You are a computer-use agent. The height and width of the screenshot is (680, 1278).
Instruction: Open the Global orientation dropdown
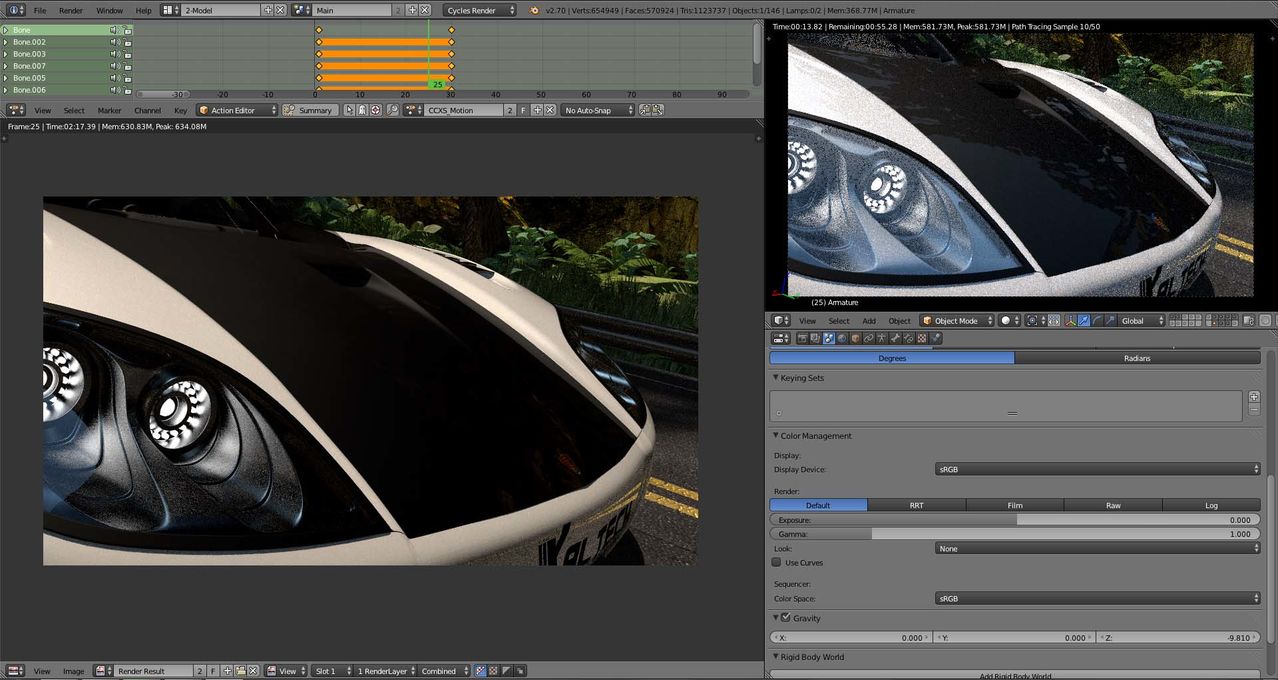tap(1142, 321)
